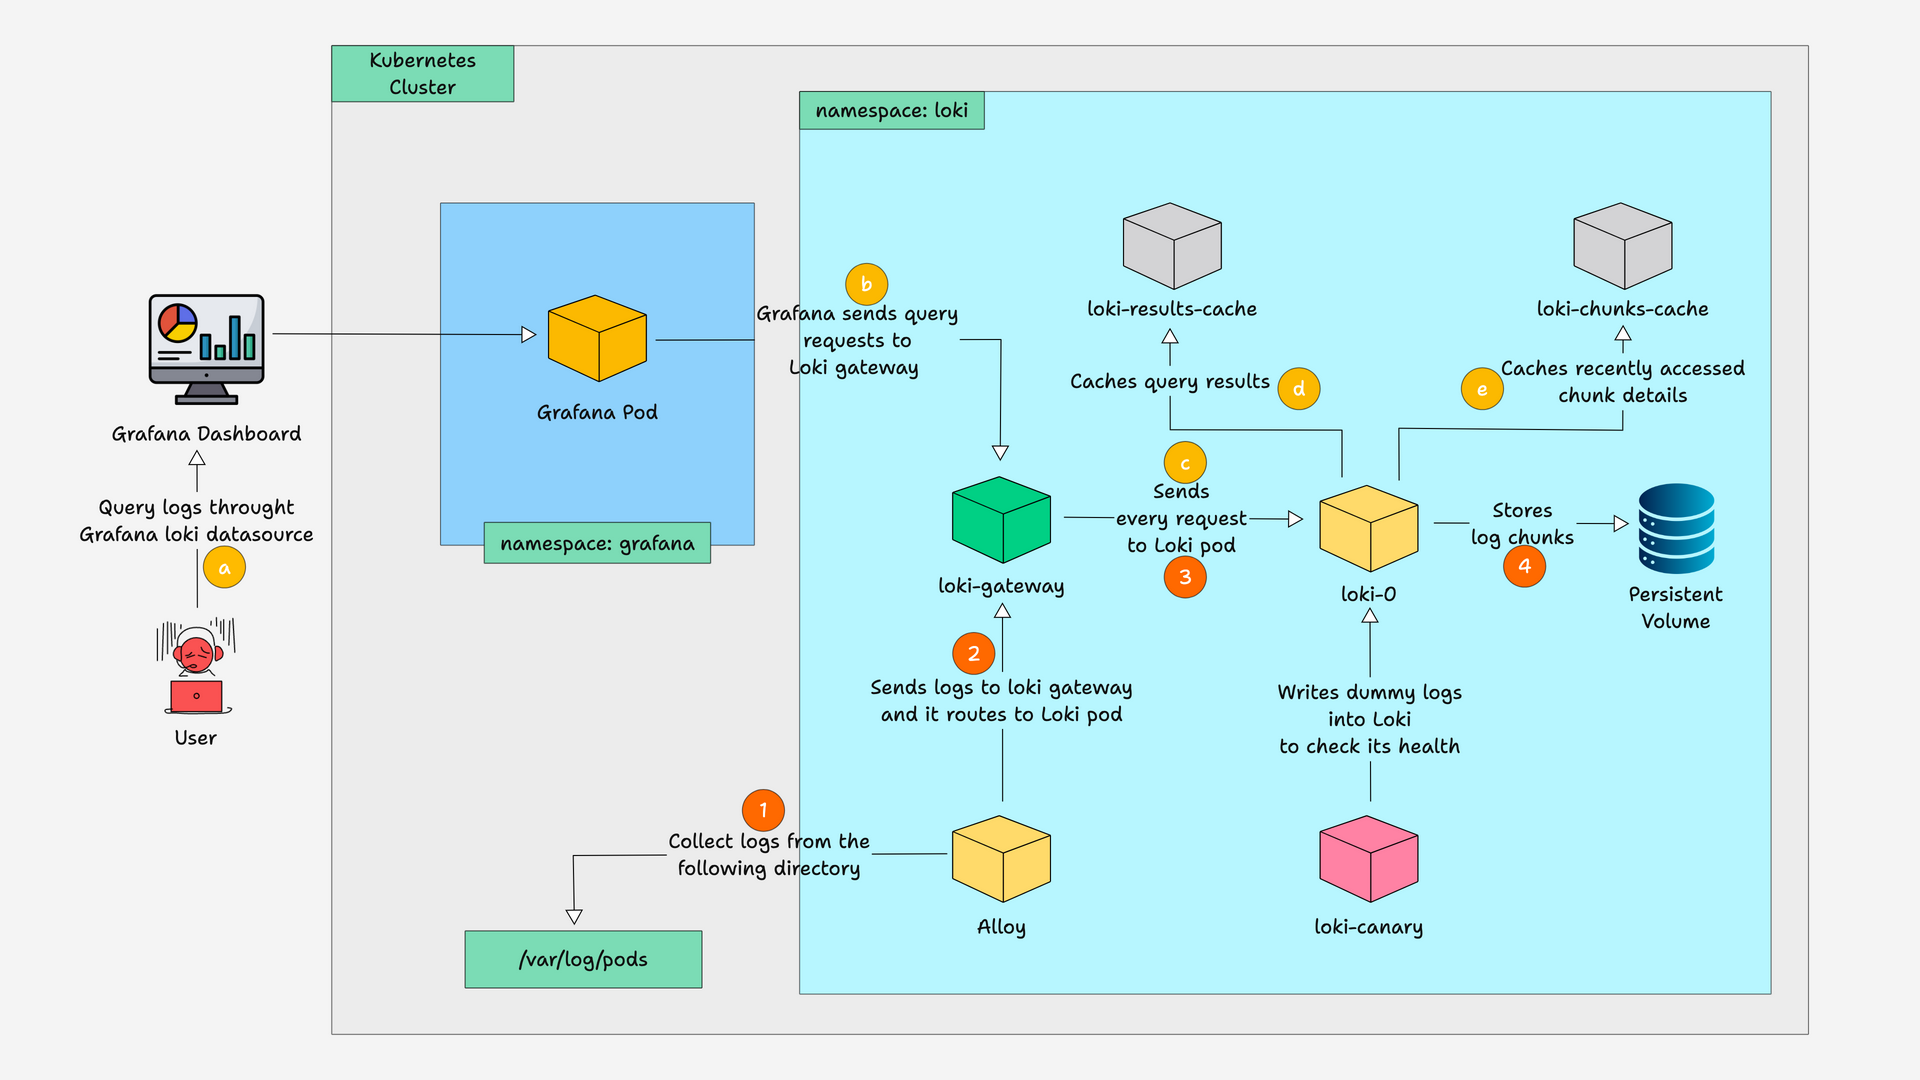Click the loki-gateway green cube
This screenshot has height=1080, width=1920.
click(1001, 519)
